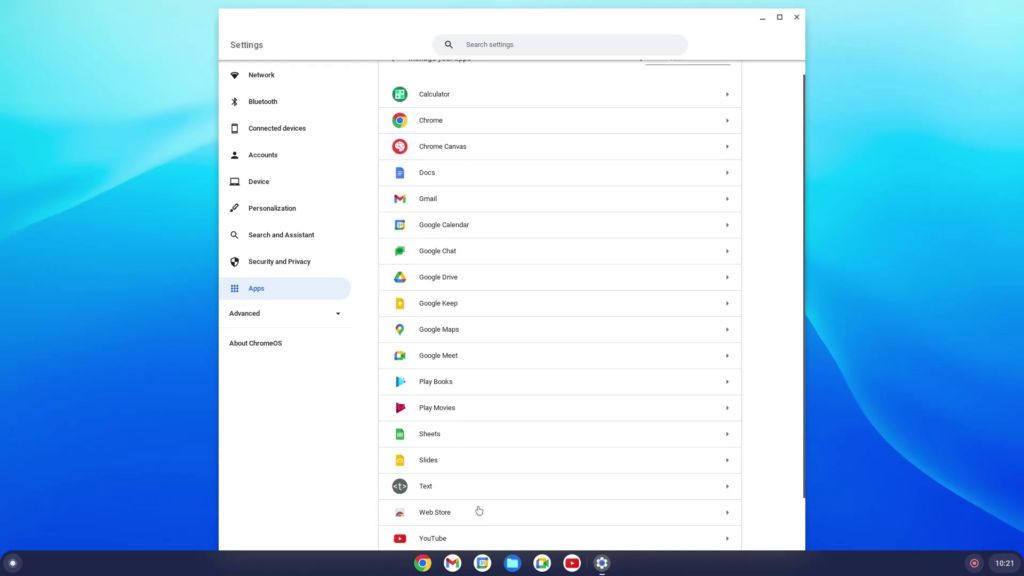The image size is (1024, 576).
Task: Open the Docs row label
Action: (x=427, y=172)
